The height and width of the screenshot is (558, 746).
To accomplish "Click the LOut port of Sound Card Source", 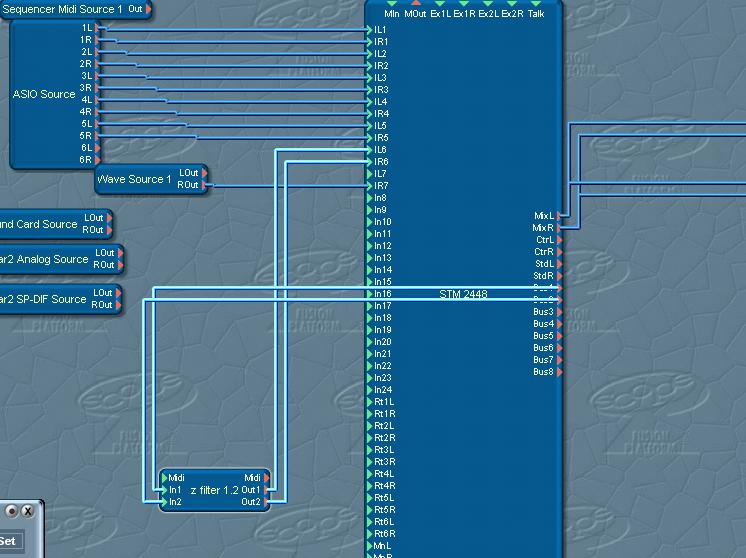I will (109, 218).
